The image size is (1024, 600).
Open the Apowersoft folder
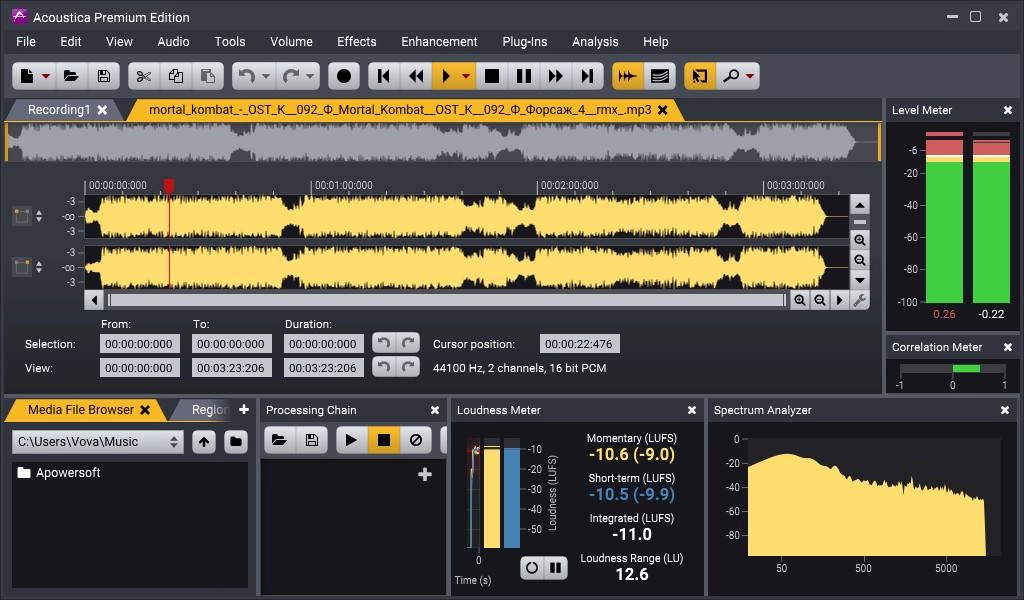pos(59,473)
